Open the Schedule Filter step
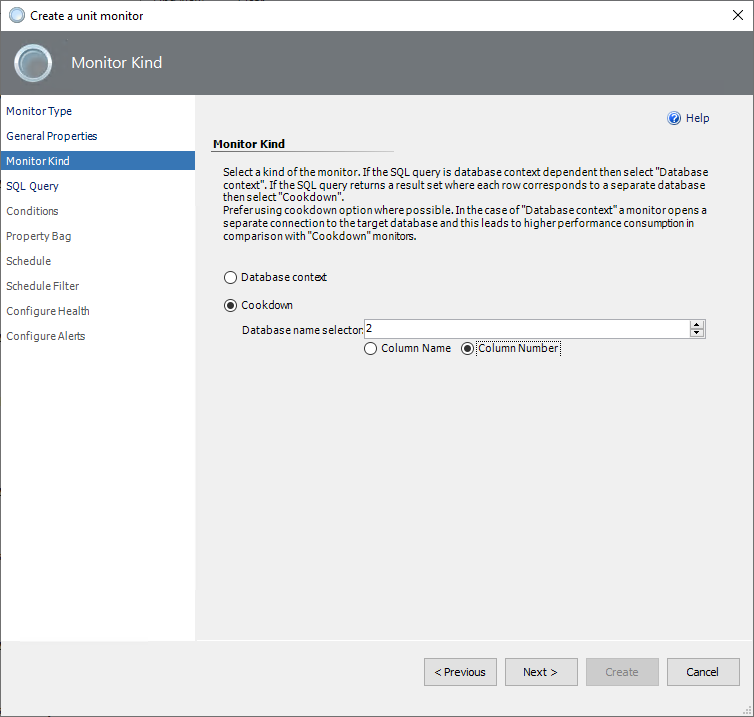 42,286
